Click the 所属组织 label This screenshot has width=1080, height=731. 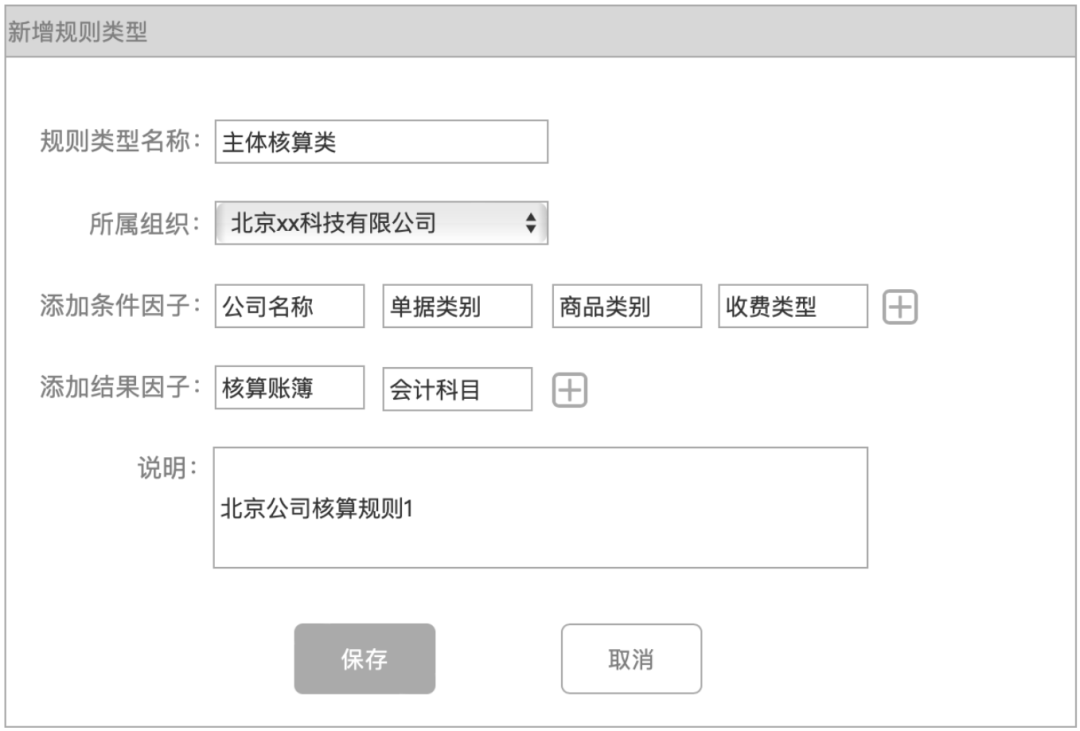pos(146,223)
